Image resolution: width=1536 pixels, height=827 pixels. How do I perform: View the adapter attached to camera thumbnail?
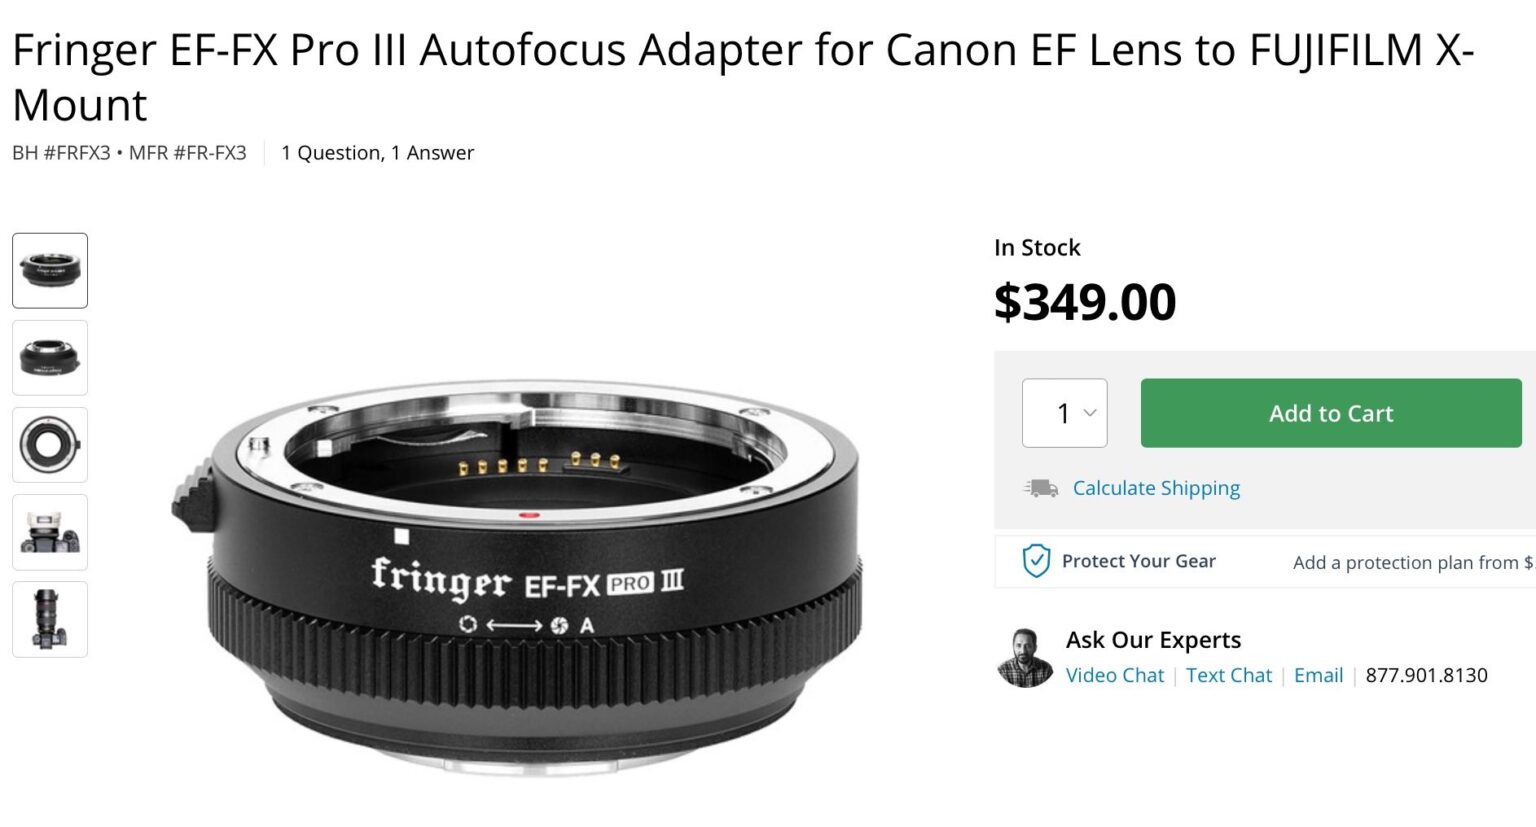point(49,531)
